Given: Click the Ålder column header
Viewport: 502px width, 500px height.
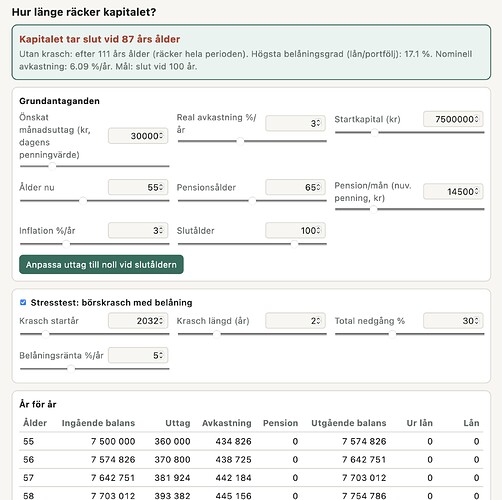Looking at the screenshot, I should coord(35,423).
